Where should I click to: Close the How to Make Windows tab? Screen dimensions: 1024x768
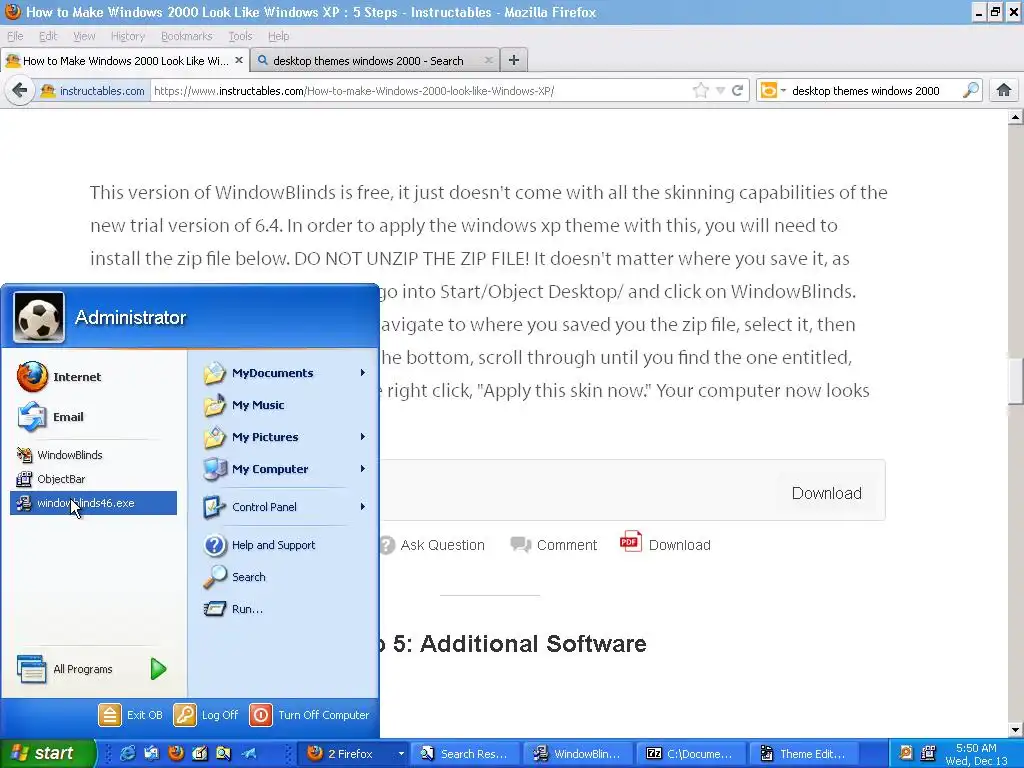[239, 60]
